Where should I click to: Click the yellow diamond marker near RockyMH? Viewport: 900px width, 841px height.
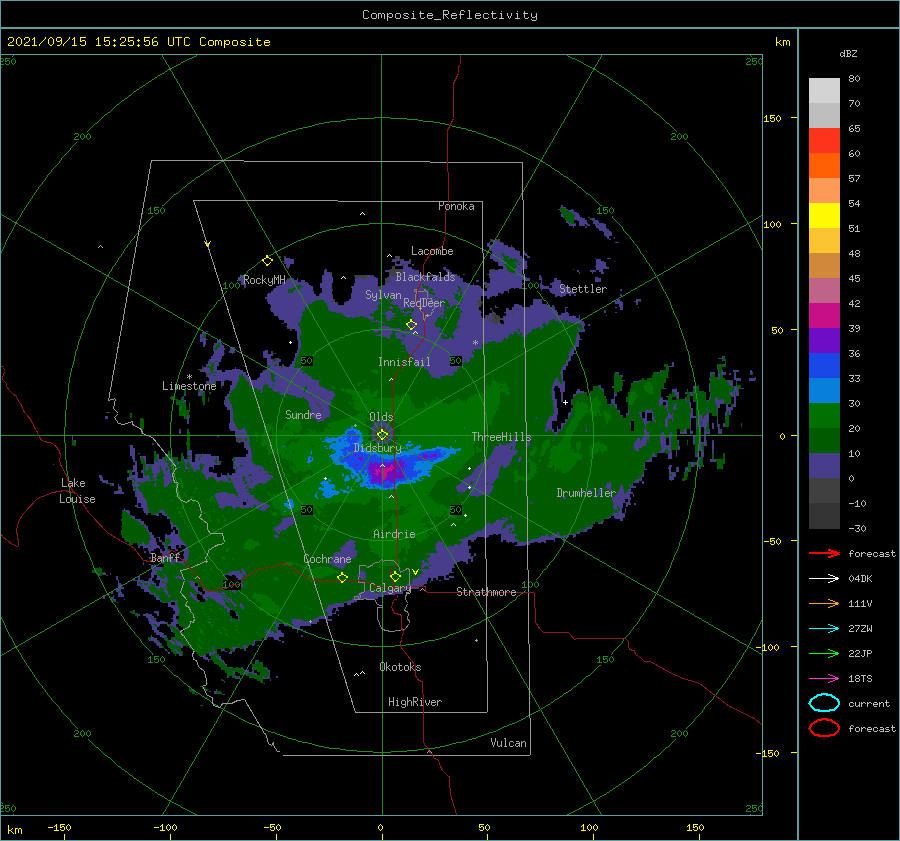point(267,261)
